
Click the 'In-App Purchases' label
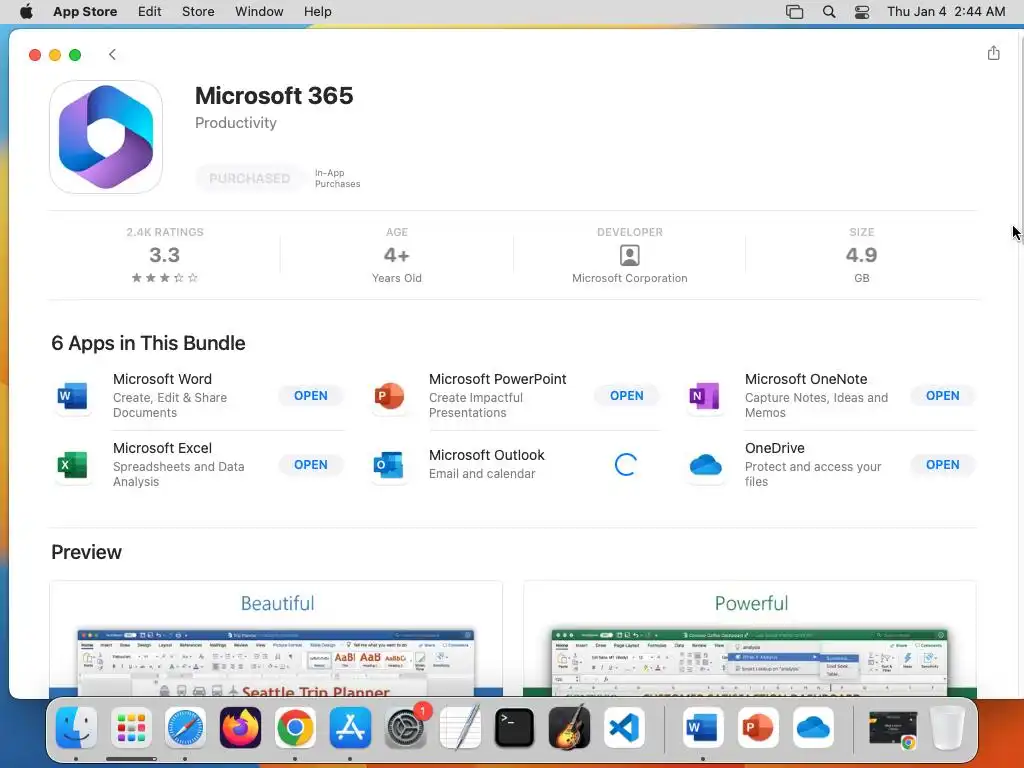pos(337,178)
